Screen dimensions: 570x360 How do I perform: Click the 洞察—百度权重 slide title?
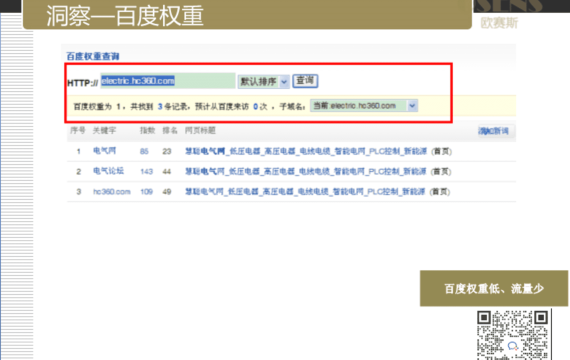124,16
